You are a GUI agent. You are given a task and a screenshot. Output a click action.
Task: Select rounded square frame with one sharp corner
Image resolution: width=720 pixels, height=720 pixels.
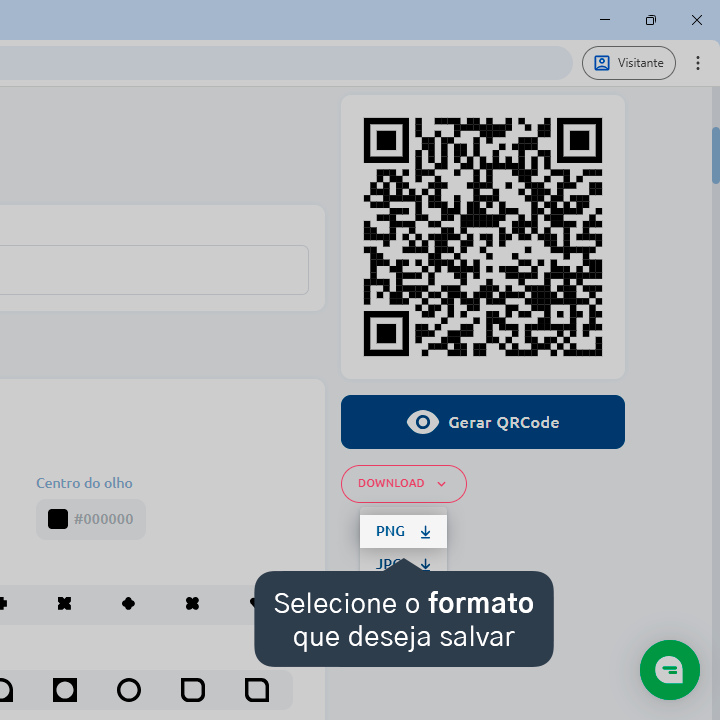pyautogui.click(x=192, y=690)
